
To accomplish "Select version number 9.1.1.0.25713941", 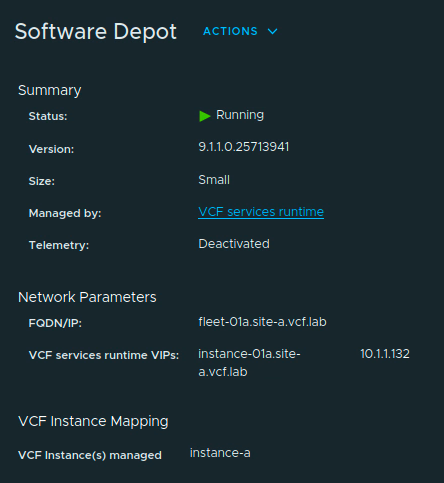I will click(x=244, y=147).
